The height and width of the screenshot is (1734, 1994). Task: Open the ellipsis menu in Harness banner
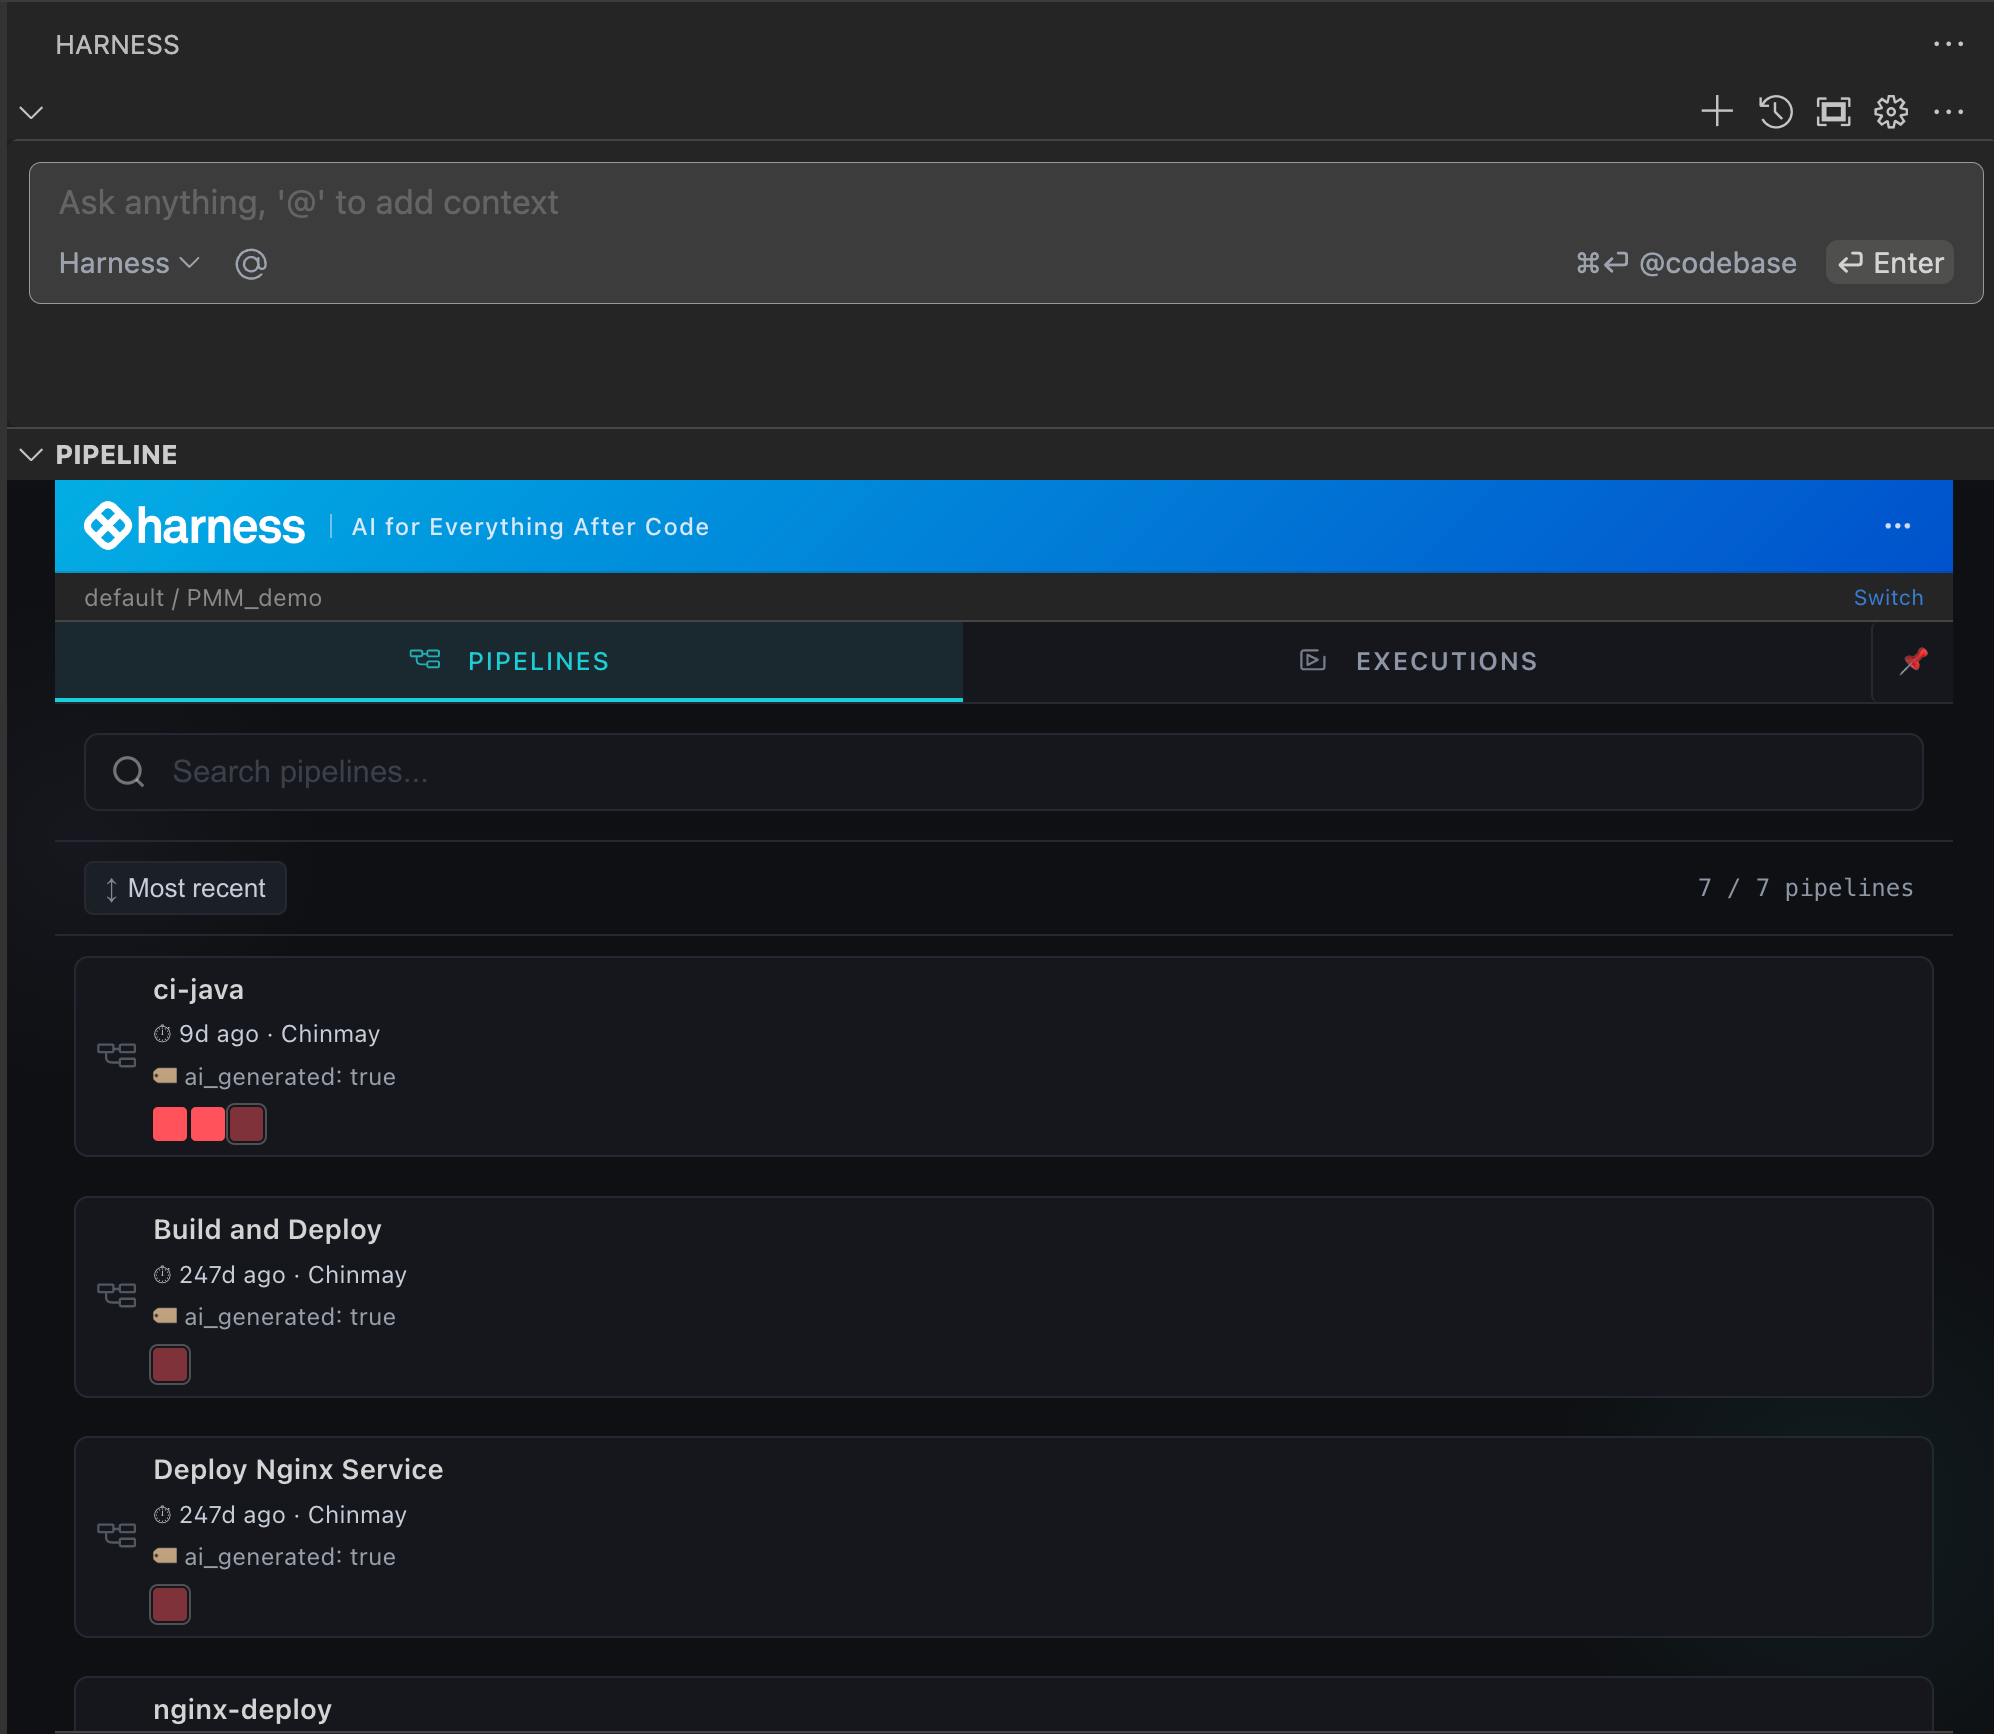(x=1897, y=526)
